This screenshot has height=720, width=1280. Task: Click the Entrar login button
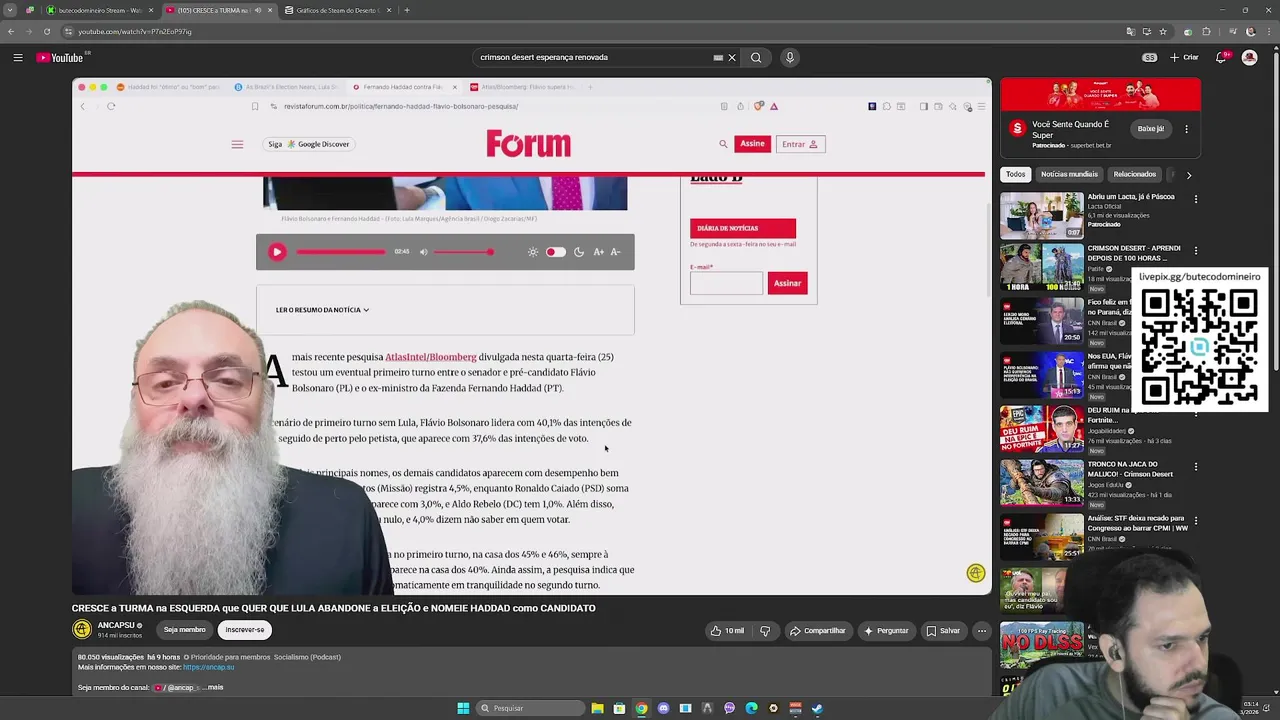pos(800,144)
